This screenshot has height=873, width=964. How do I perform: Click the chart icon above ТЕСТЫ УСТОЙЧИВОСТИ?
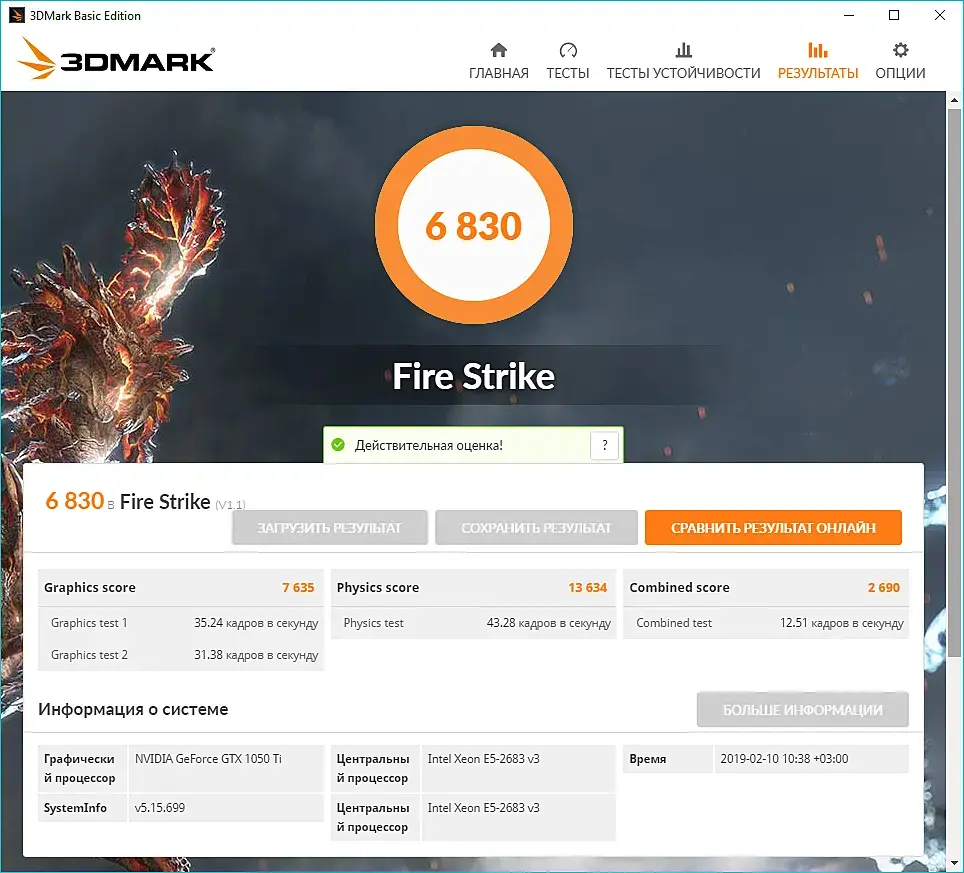pos(684,50)
